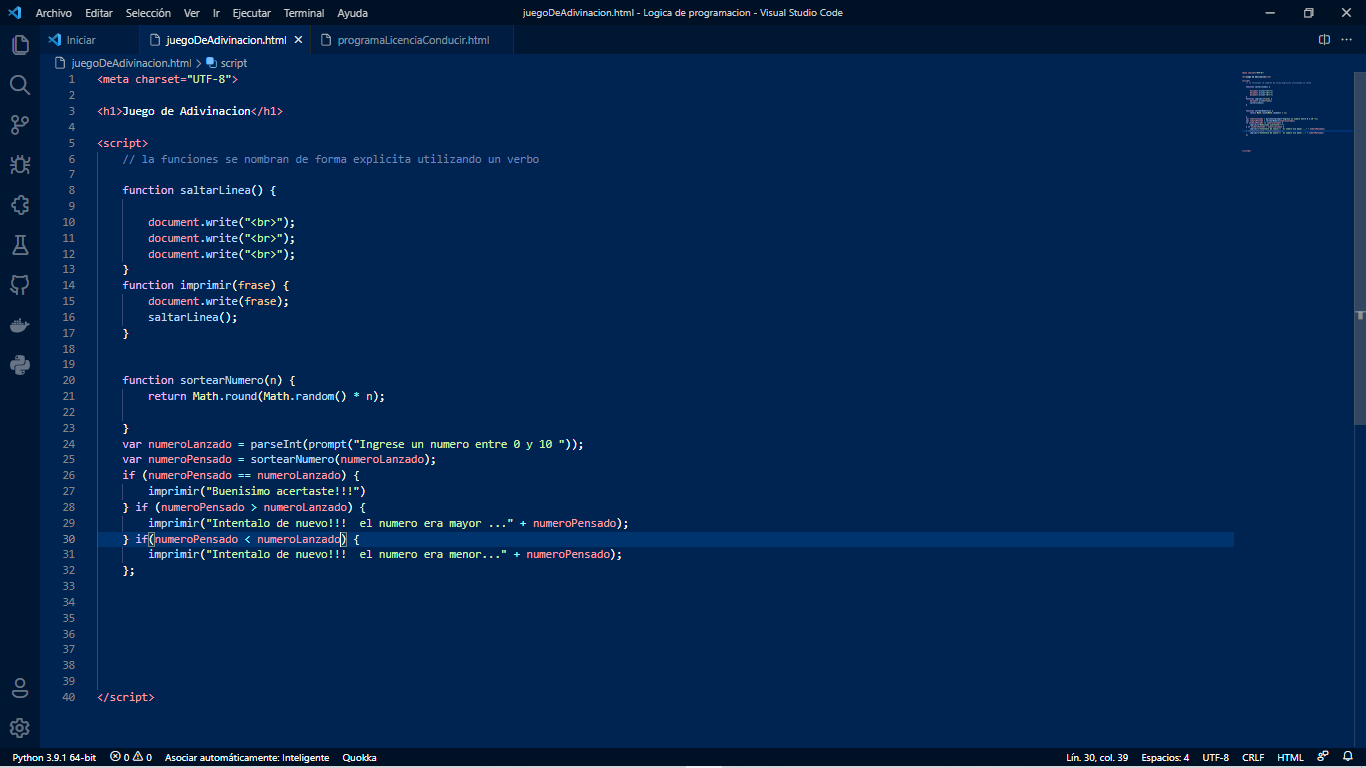The image size is (1366, 768).
Task: Open the Manage gear settings icon
Action: pyautogui.click(x=20, y=728)
